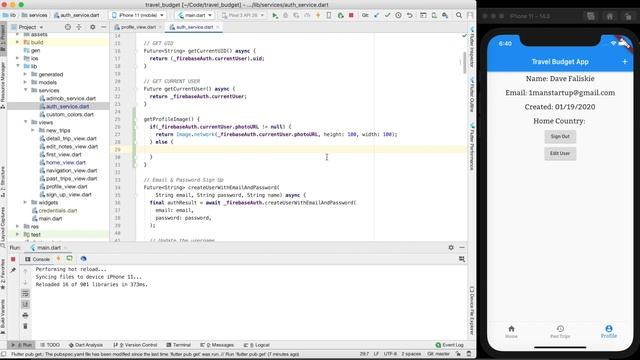The height and width of the screenshot is (360, 640).
Task: Tap the plus icon in Travel Budget App bar
Action: click(x=624, y=62)
